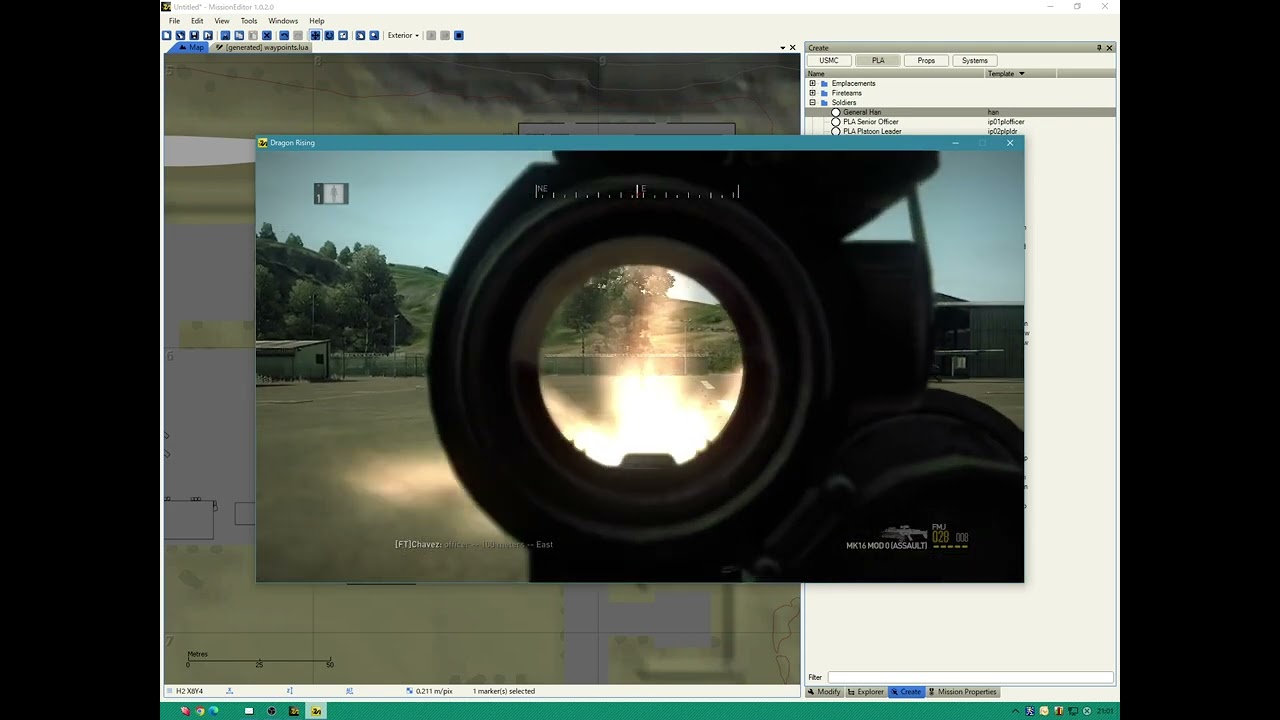The width and height of the screenshot is (1280, 720).
Task: Open the Tools menu
Action: click(249, 21)
